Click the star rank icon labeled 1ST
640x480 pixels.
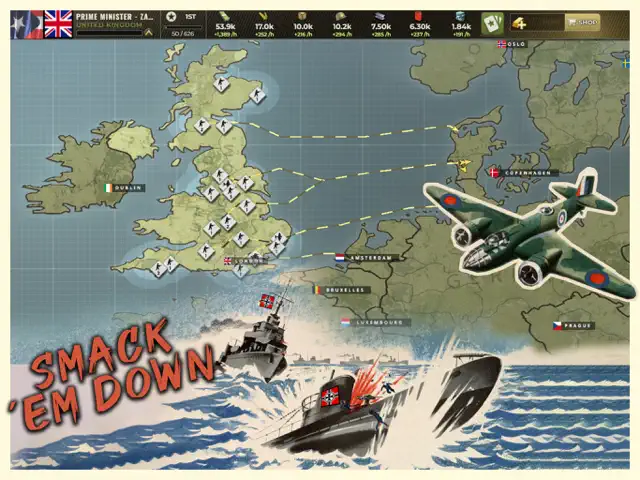tap(171, 17)
